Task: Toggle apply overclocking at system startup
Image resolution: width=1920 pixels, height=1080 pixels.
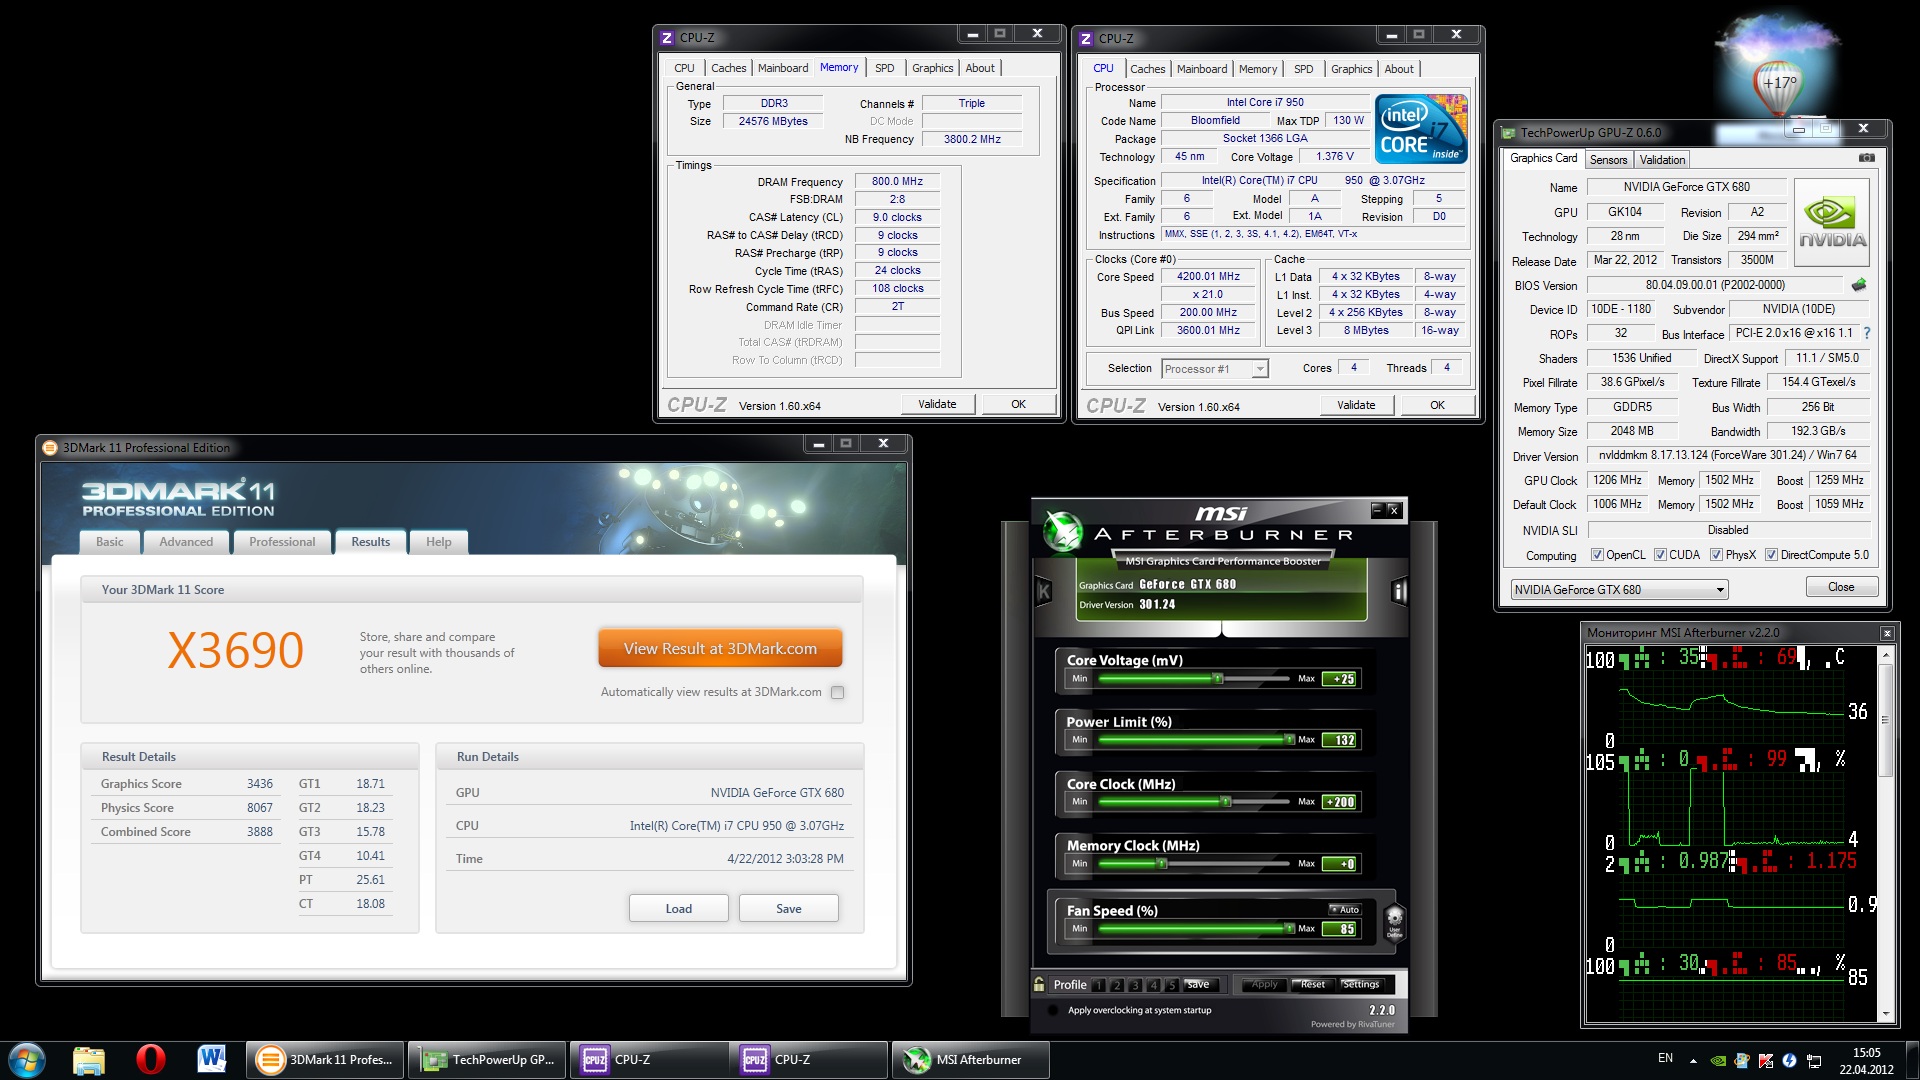Action: pyautogui.click(x=1052, y=1010)
